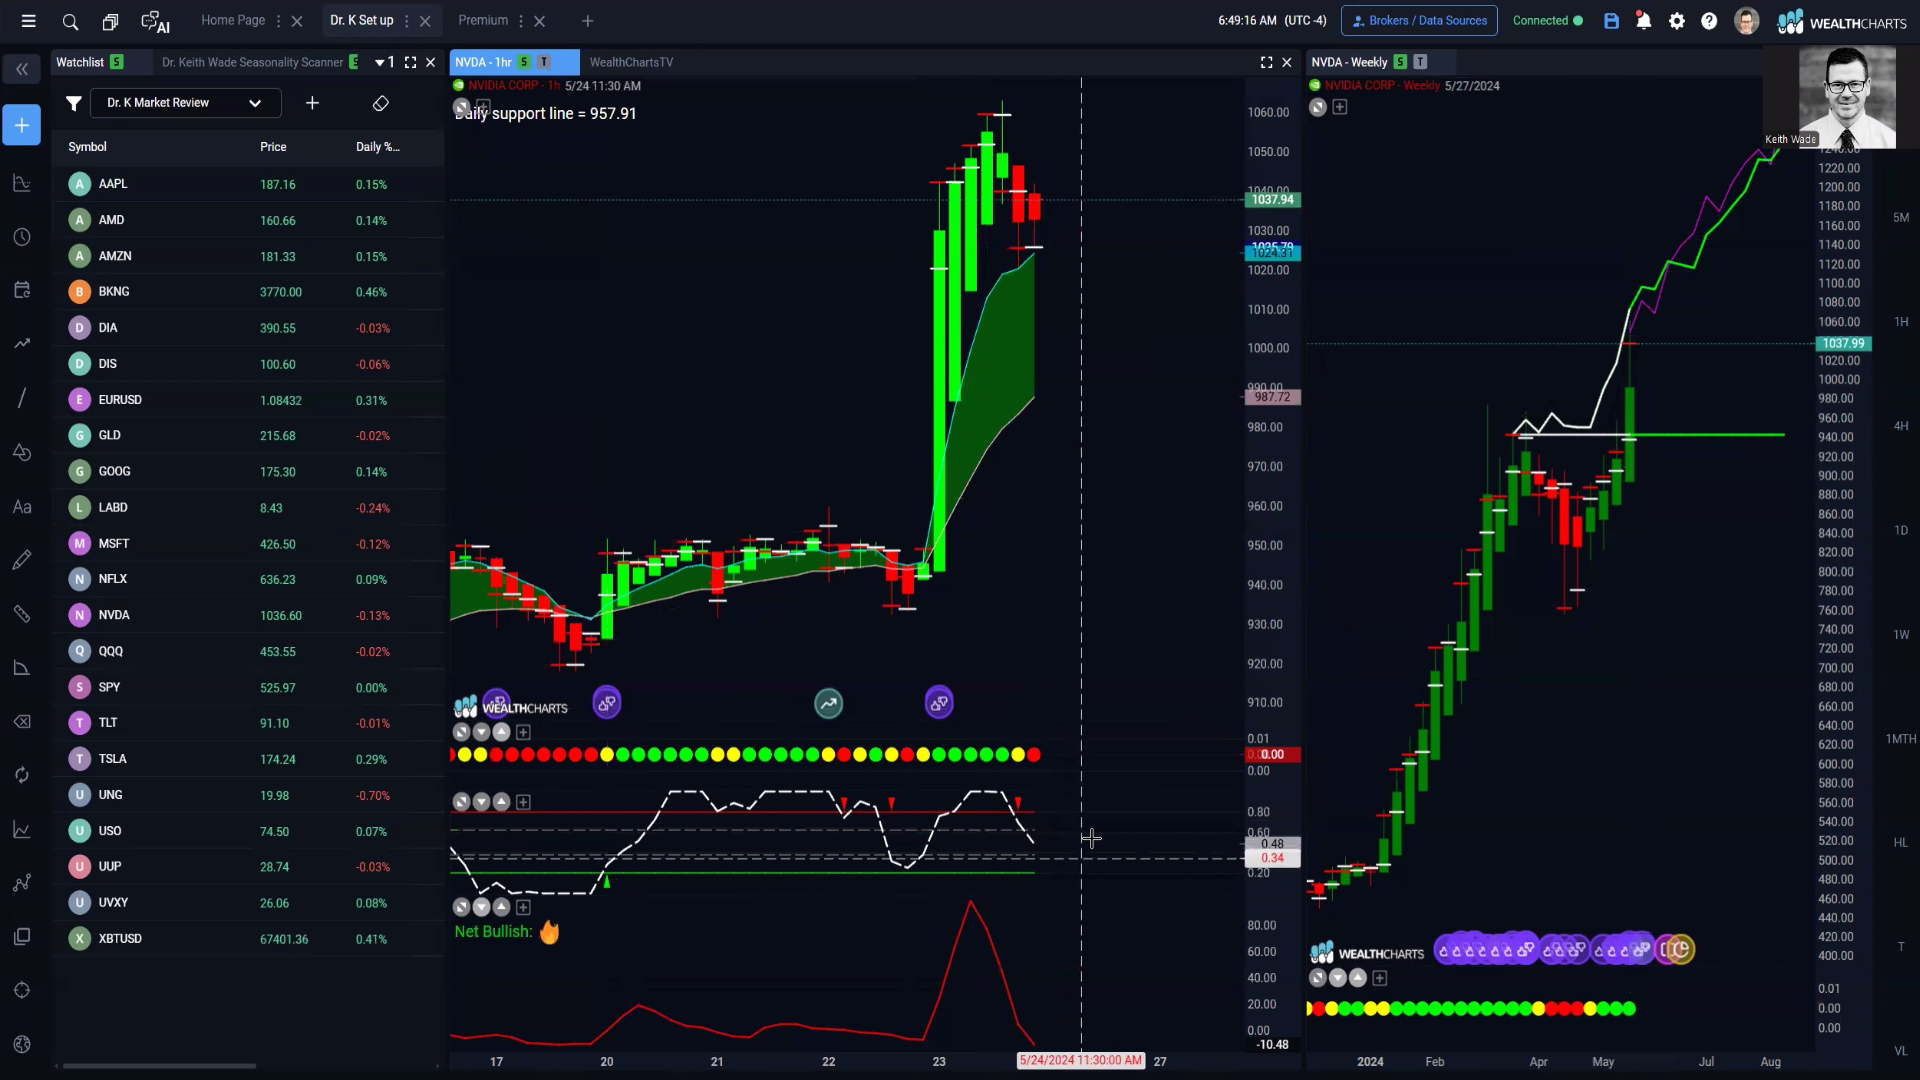Toggle visibility of red dots indicator
This screenshot has width=1920, height=1080.
pos(461,732)
